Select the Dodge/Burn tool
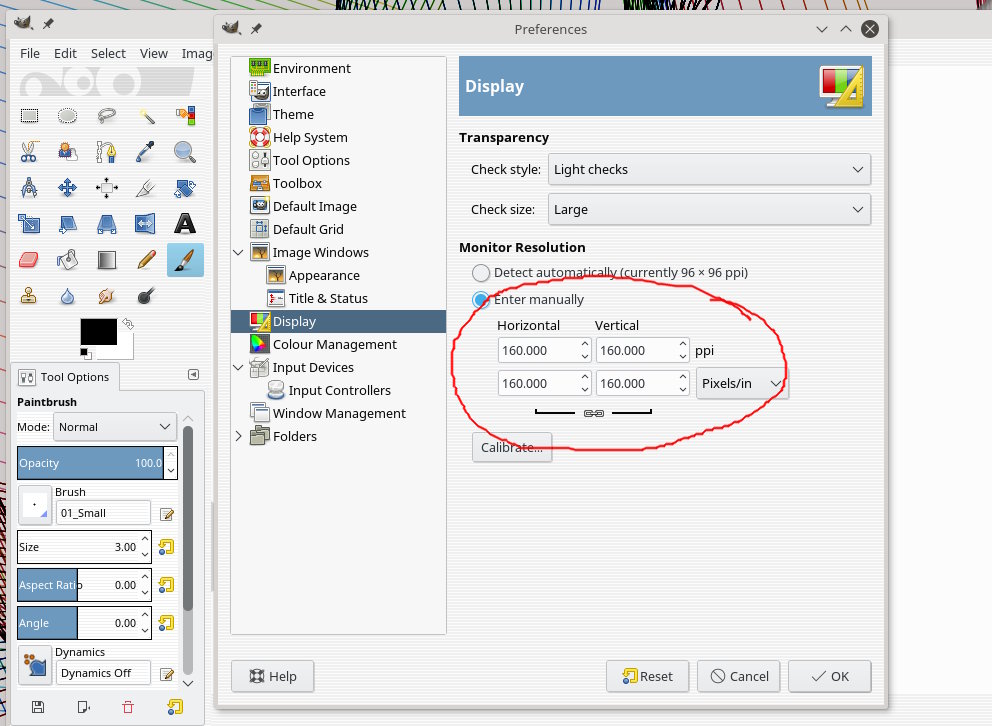This screenshot has height=726, width=992. coord(146,296)
